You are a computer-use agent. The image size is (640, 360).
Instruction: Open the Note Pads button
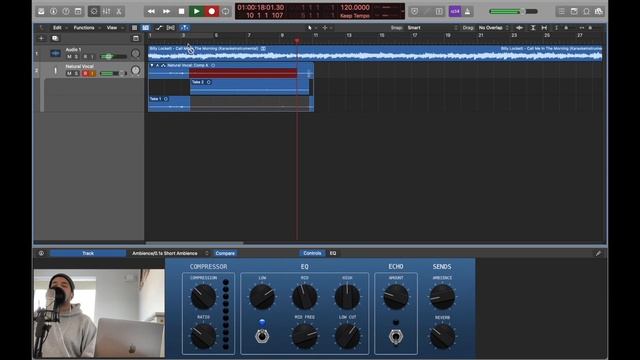pos(574,11)
